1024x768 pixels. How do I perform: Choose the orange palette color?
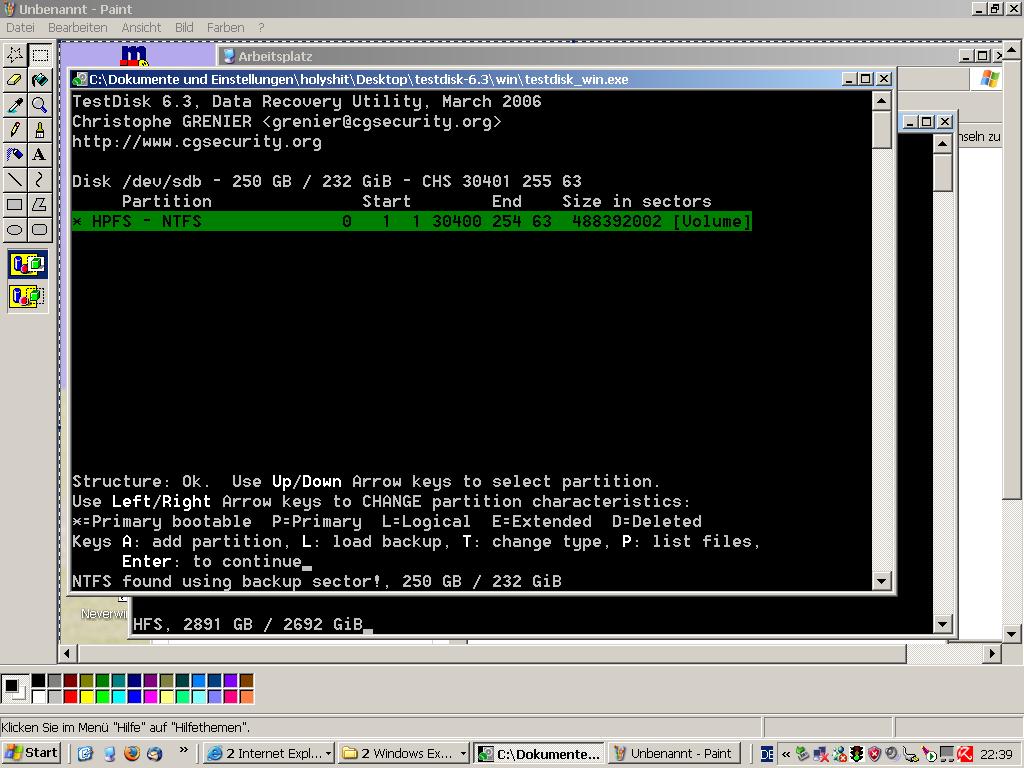pyautogui.click(x=246, y=696)
